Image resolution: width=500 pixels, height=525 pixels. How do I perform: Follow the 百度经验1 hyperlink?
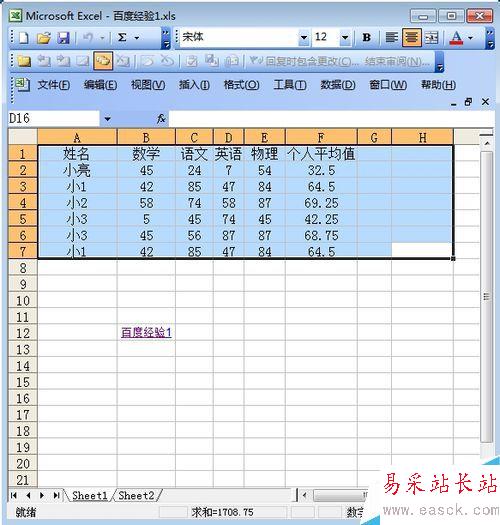[146, 332]
